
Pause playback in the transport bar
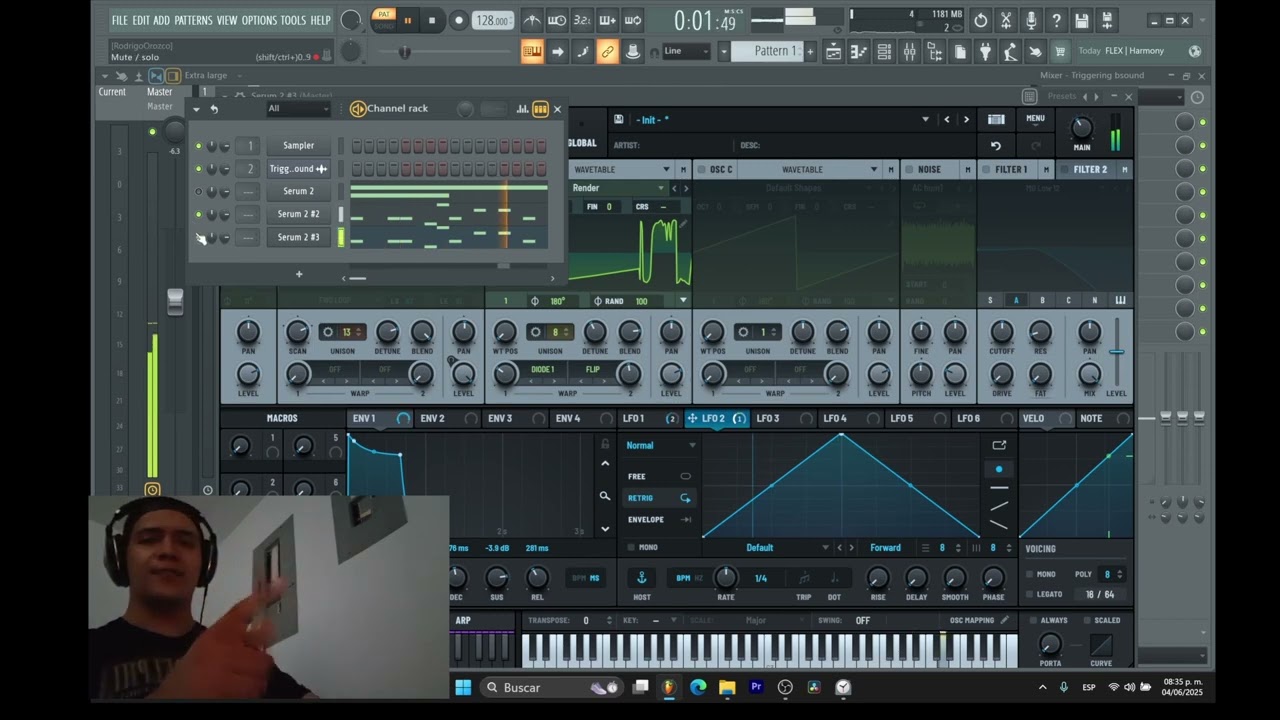(x=408, y=20)
